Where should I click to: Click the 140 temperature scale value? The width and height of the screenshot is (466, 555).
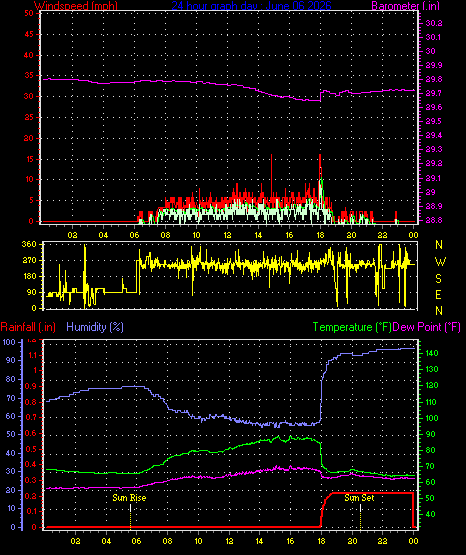[432, 353]
